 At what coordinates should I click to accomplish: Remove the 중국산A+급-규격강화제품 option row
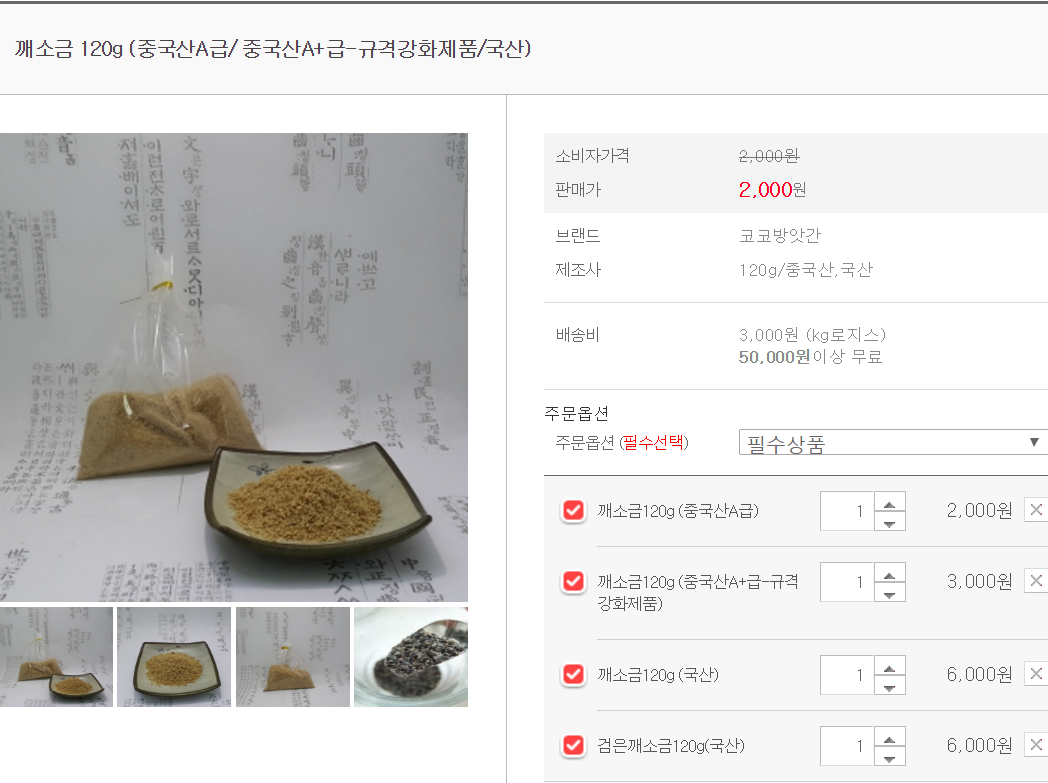click(1036, 581)
